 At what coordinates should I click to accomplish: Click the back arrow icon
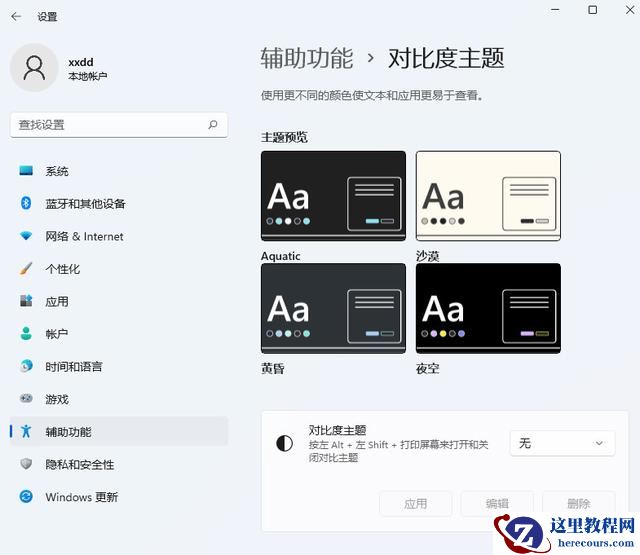16,16
